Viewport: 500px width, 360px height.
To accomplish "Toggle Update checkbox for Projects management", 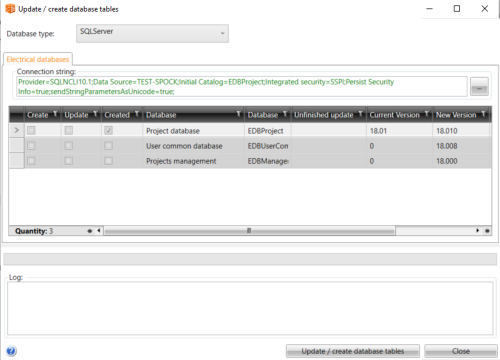I will click(x=69, y=161).
